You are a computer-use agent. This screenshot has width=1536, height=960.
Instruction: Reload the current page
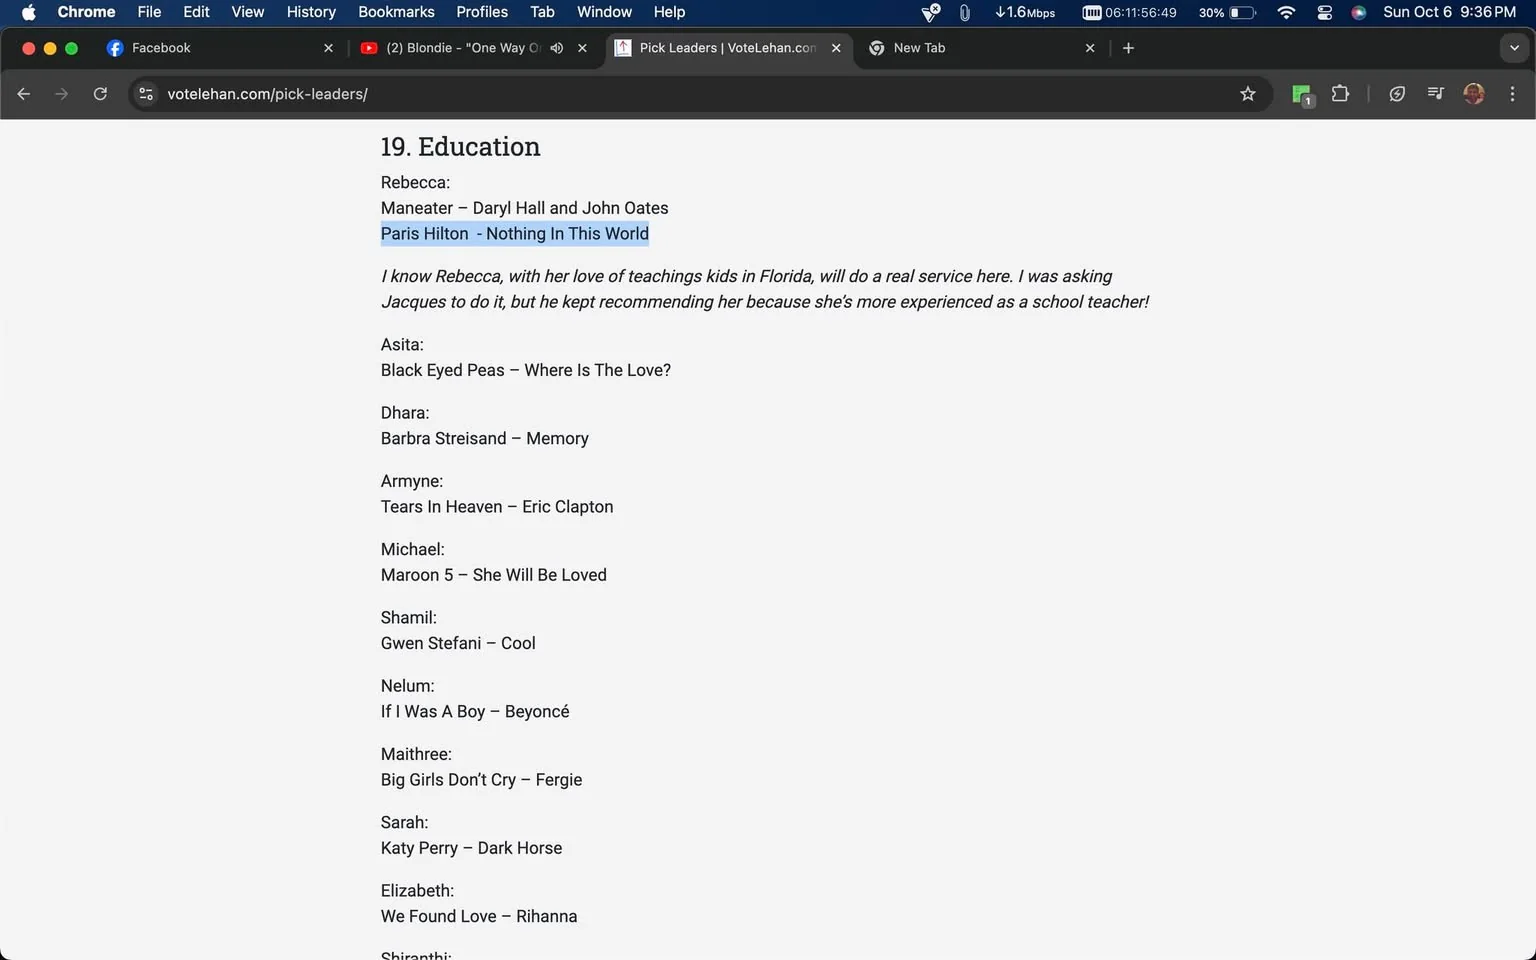(x=100, y=94)
